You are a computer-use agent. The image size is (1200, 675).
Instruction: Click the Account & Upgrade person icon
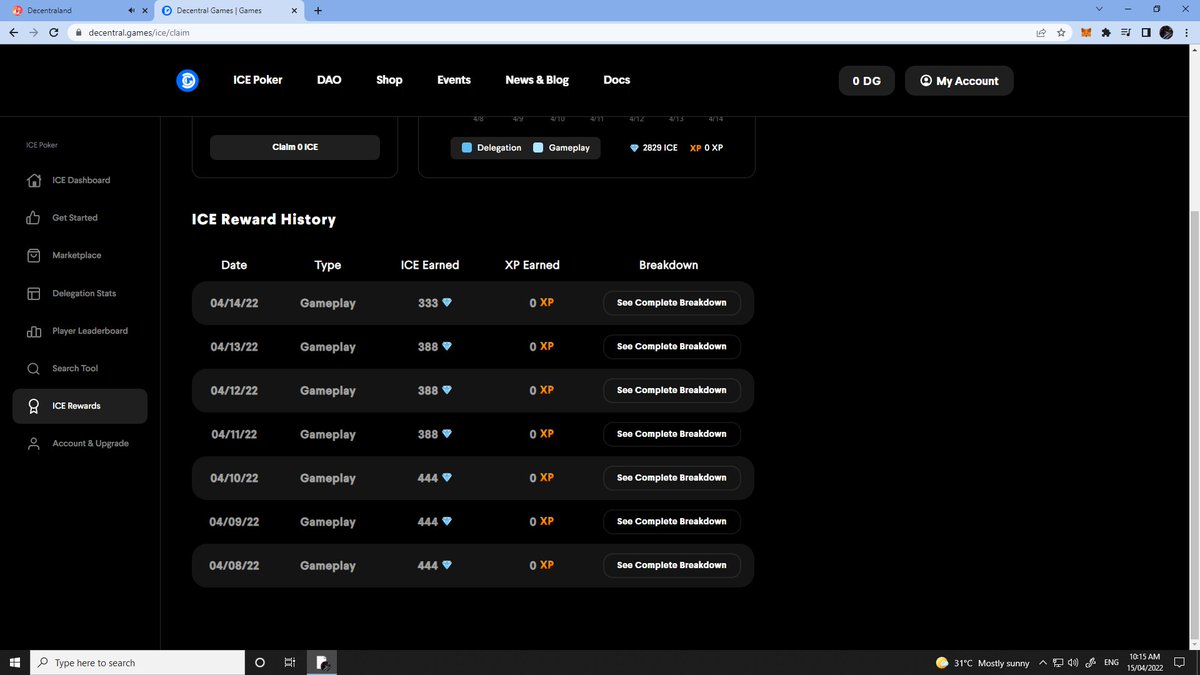(33, 443)
